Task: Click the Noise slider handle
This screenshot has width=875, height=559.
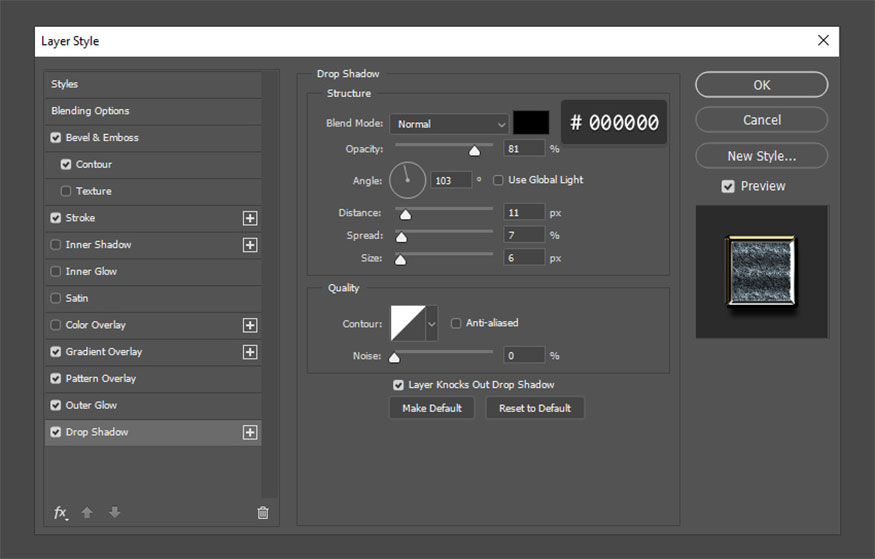Action: coord(394,358)
